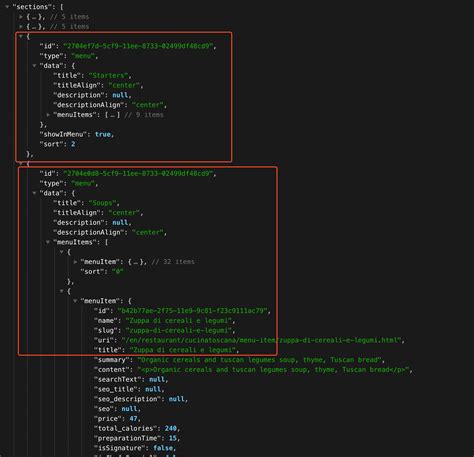The height and width of the screenshot is (457, 474).
Task: Click "descriptionAlign" line in Starters data
Action: click(x=110, y=105)
